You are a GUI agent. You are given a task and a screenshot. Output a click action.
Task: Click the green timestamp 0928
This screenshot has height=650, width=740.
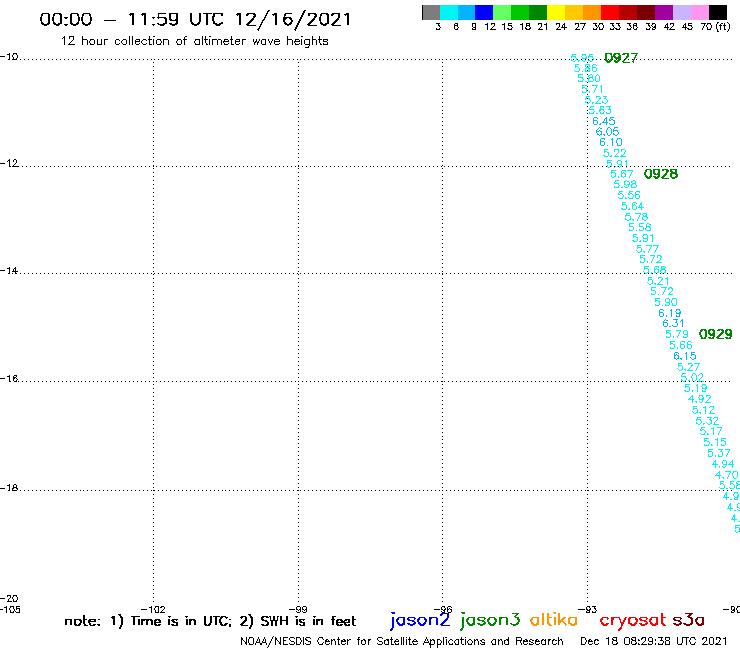[x=661, y=174]
